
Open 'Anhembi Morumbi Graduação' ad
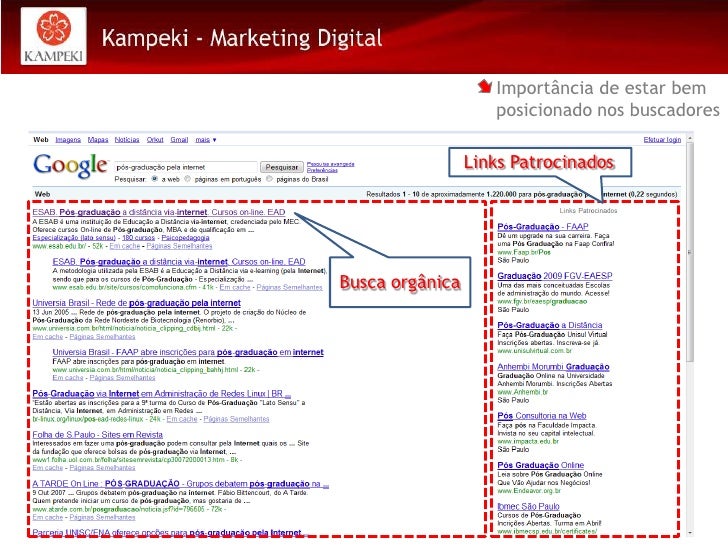click(x=553, y=367)
